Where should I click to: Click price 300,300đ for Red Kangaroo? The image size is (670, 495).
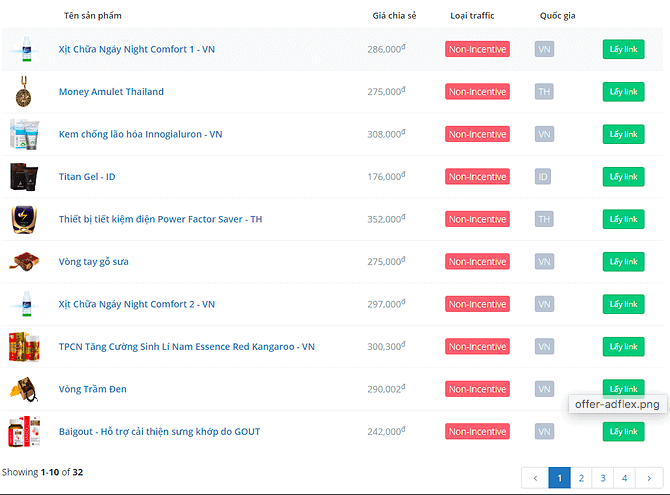coord(386,346)
